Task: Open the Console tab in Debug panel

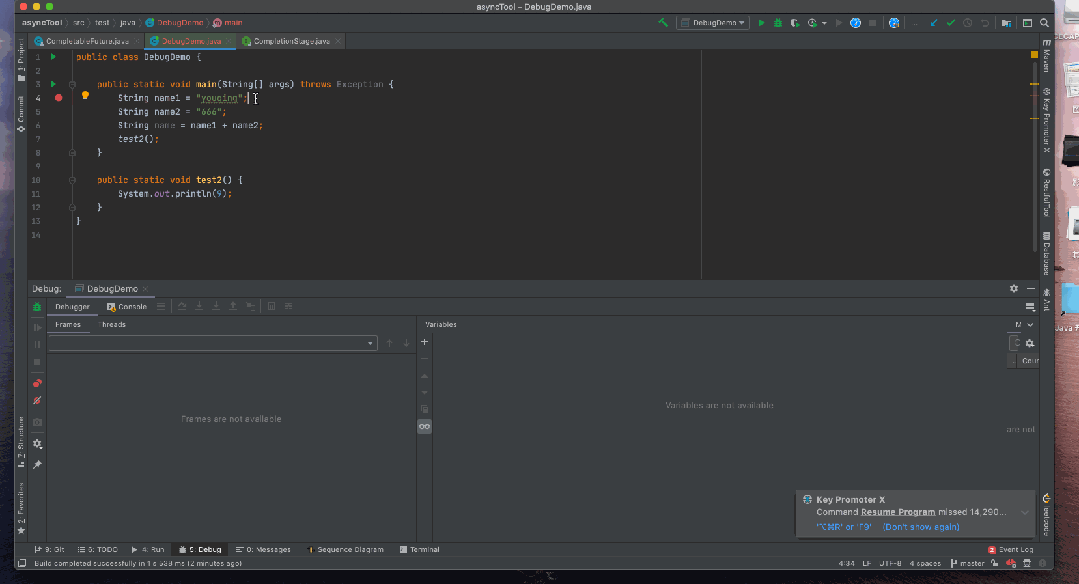Action: pyautogui.click(x=127, y=307)
